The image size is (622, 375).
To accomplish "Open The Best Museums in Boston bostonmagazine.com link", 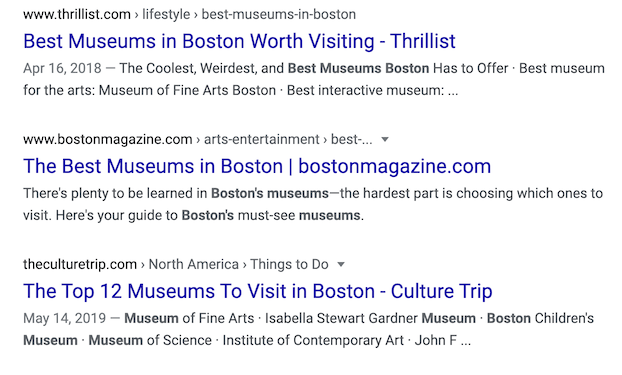I will (257, 166).
